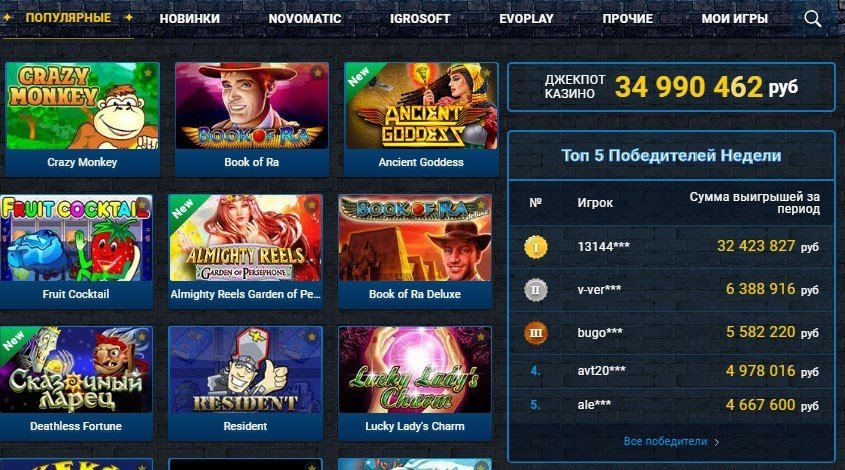
Task: Click star icon on Lucky Lady's Charm
Action: tap(481, 337)
